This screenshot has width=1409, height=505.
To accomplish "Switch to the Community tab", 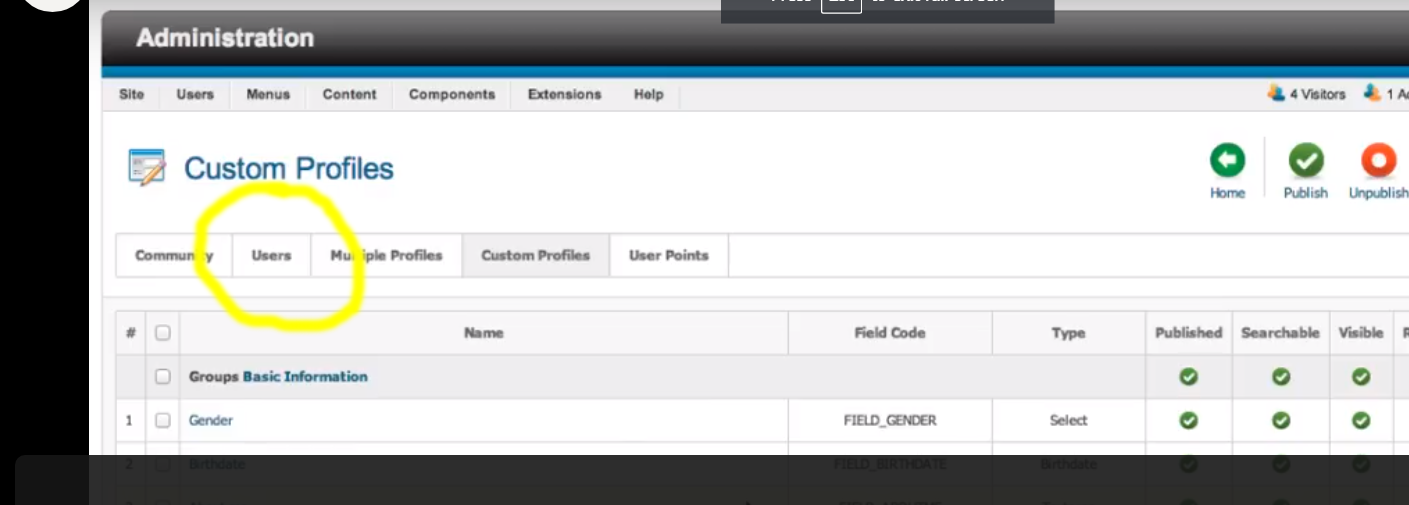I will [x=174, y=255].
